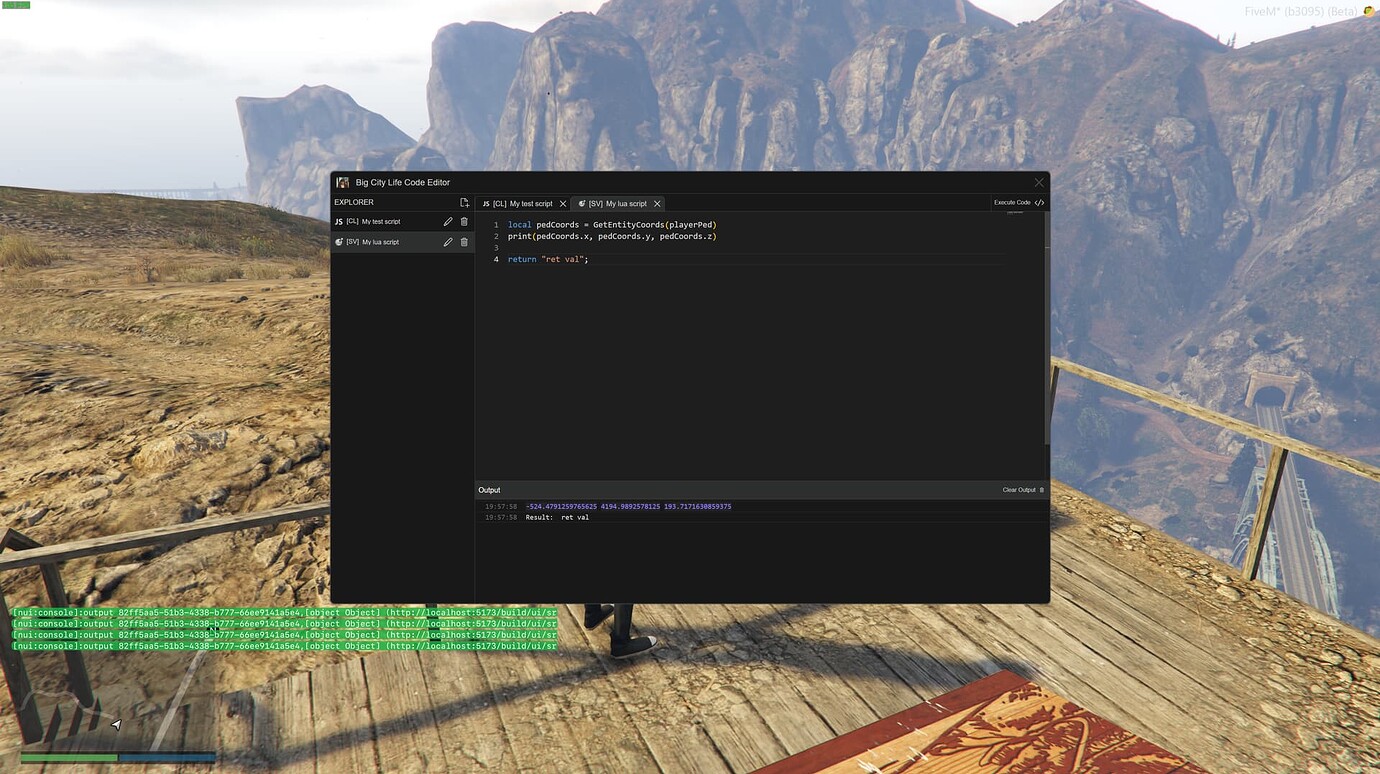Click the Big City Life logo icon
Image resolution: width=1380 pixels, height=774 pixels.
point(343,182)
